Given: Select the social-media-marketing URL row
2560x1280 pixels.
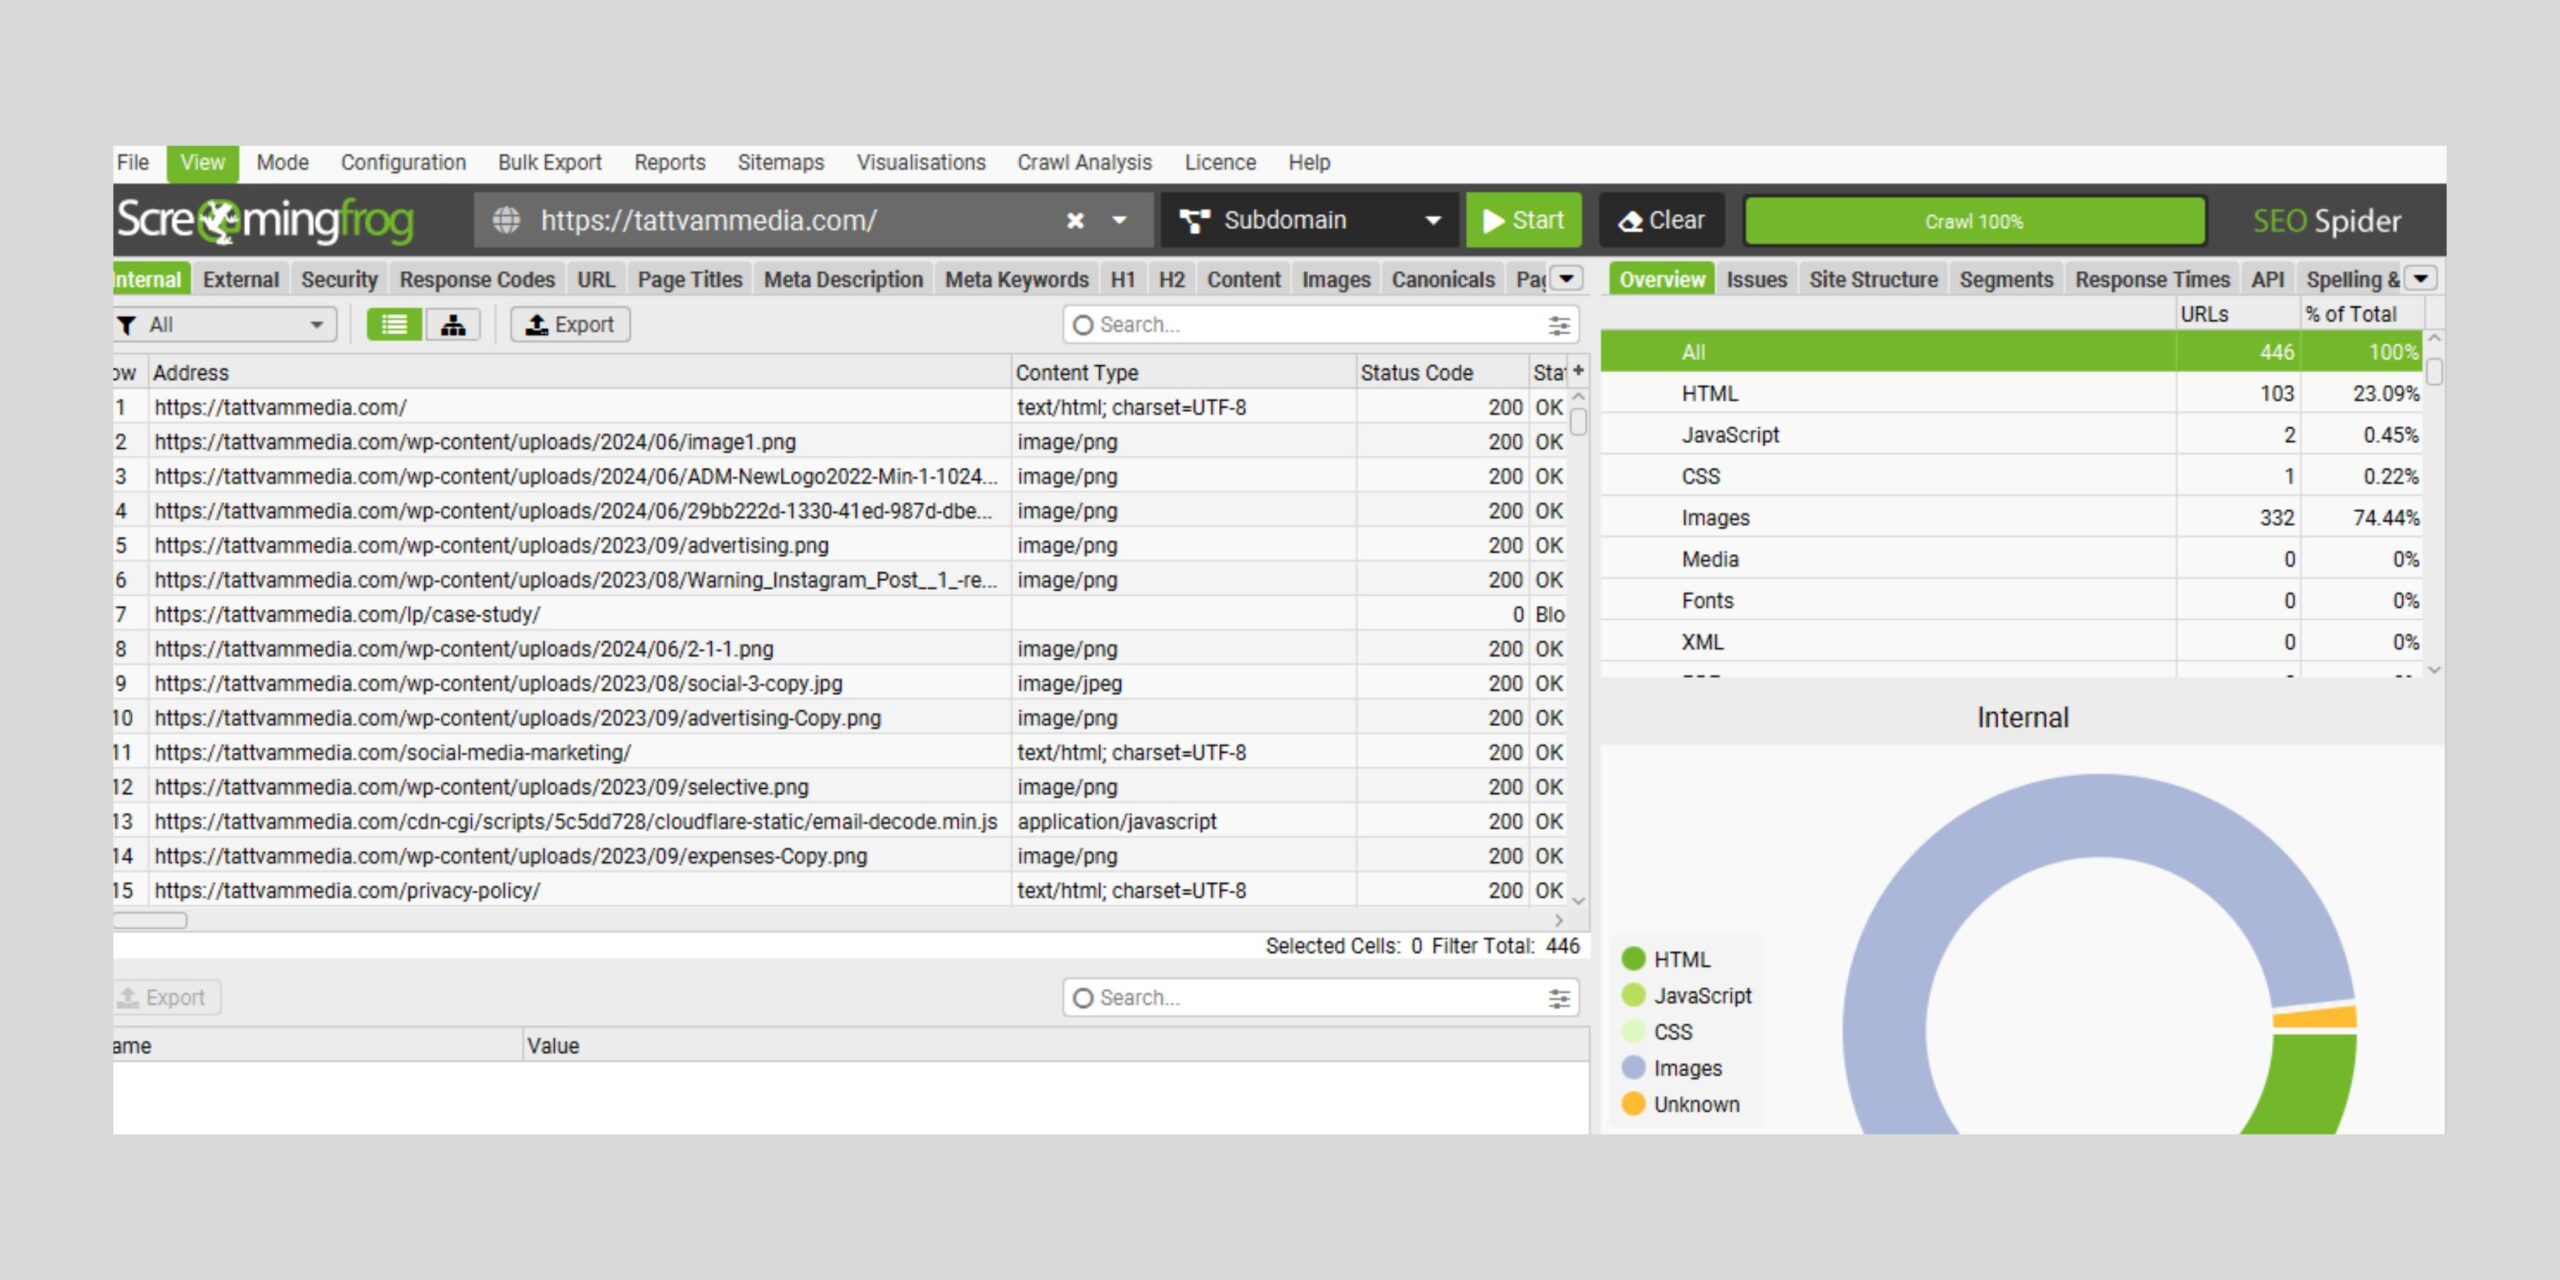Looking at the screenshot, I should click(840, 752).
